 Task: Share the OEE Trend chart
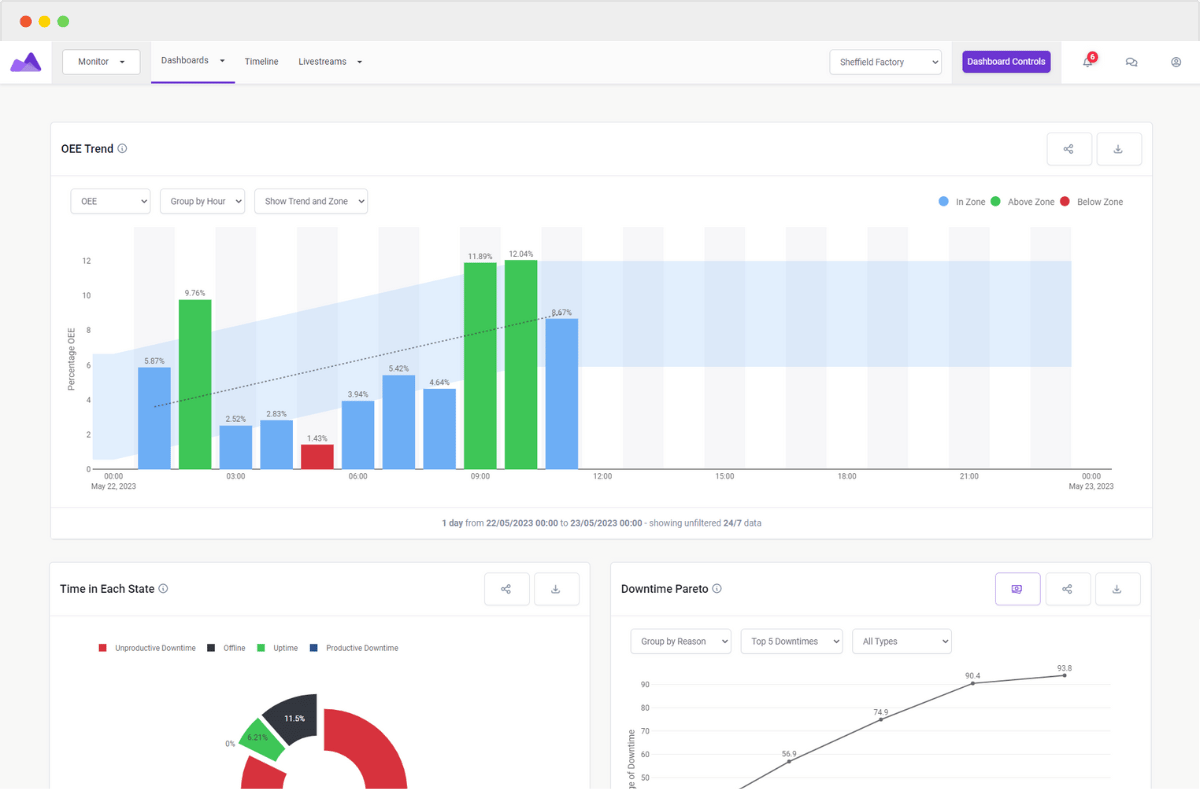(x=1069, y=149)
